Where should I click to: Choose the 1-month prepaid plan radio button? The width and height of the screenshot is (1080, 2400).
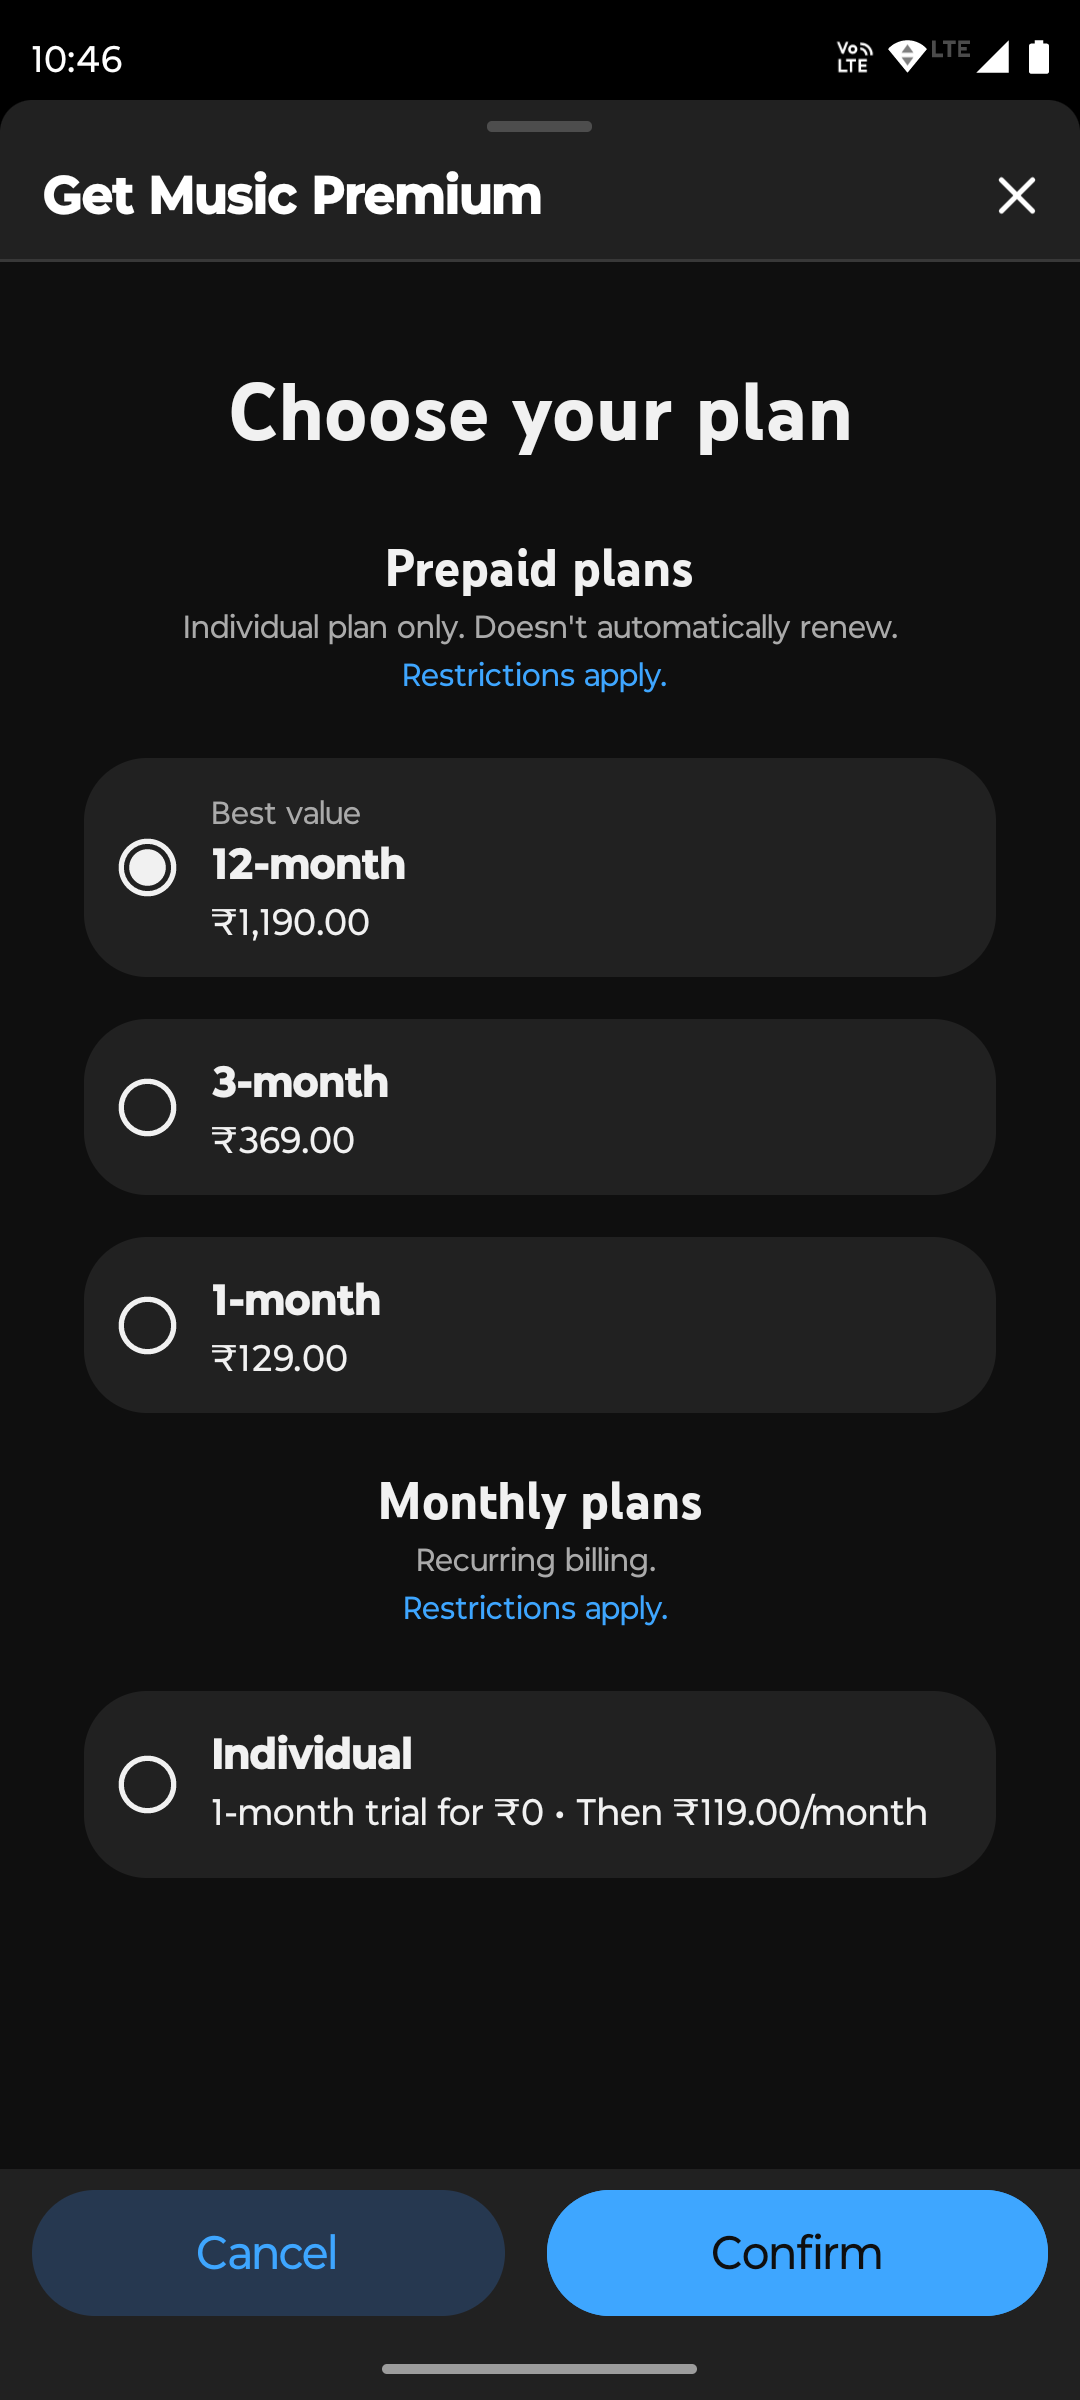click(x=148, y=1325)
